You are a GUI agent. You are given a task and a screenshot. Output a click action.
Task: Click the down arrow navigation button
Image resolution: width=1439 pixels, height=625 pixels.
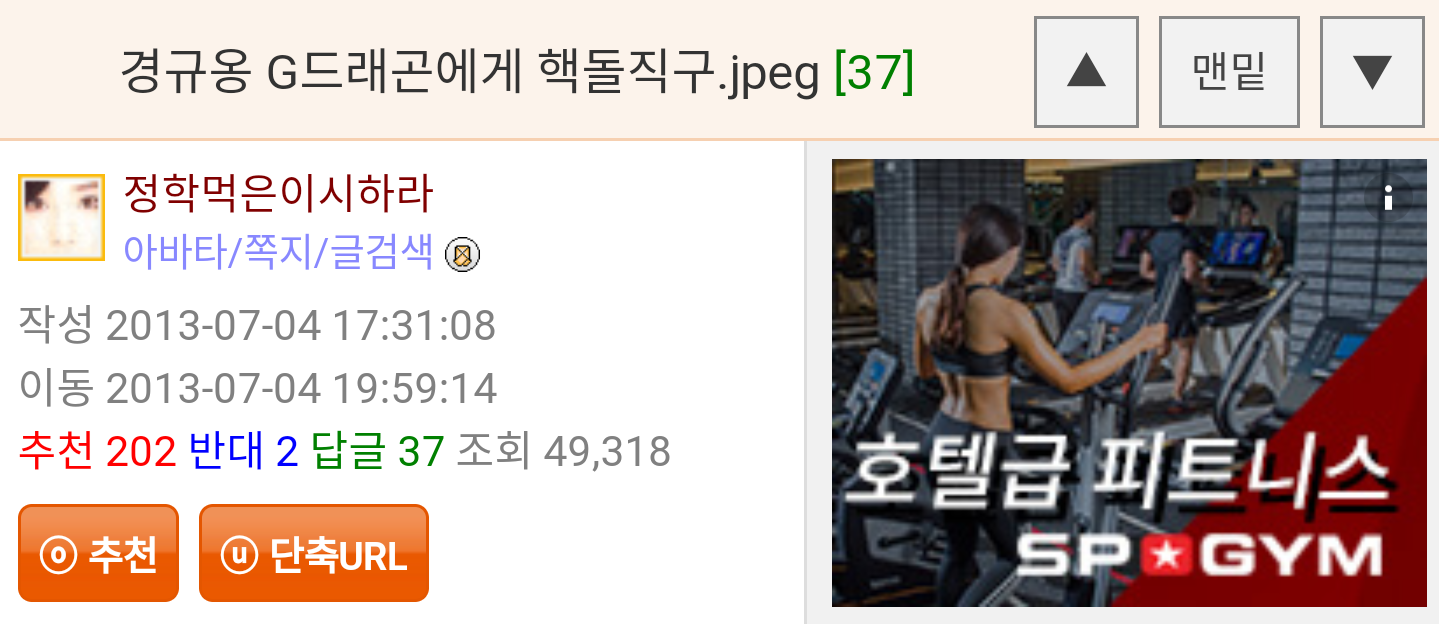tap(1372, 72)
